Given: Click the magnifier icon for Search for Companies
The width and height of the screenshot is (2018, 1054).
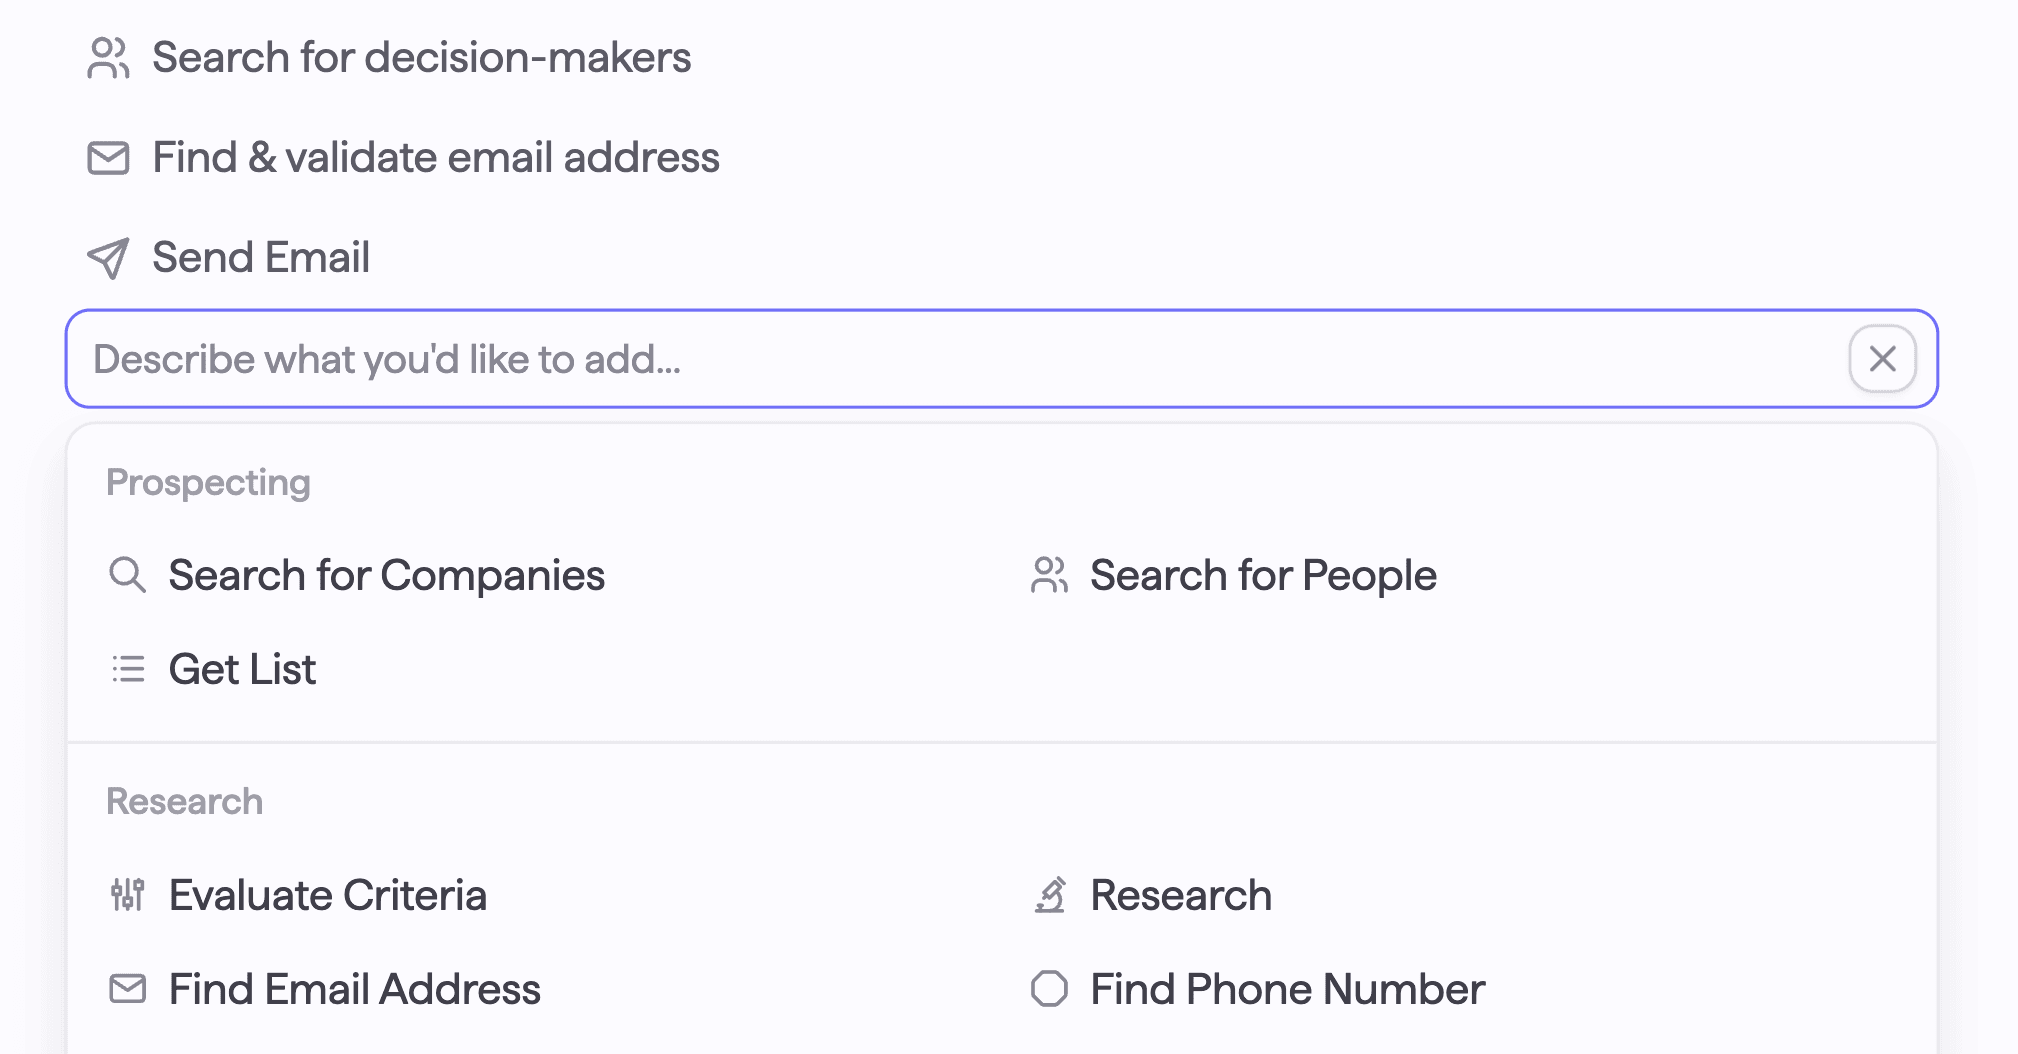Looking at the screenshot, I should 127,575.
